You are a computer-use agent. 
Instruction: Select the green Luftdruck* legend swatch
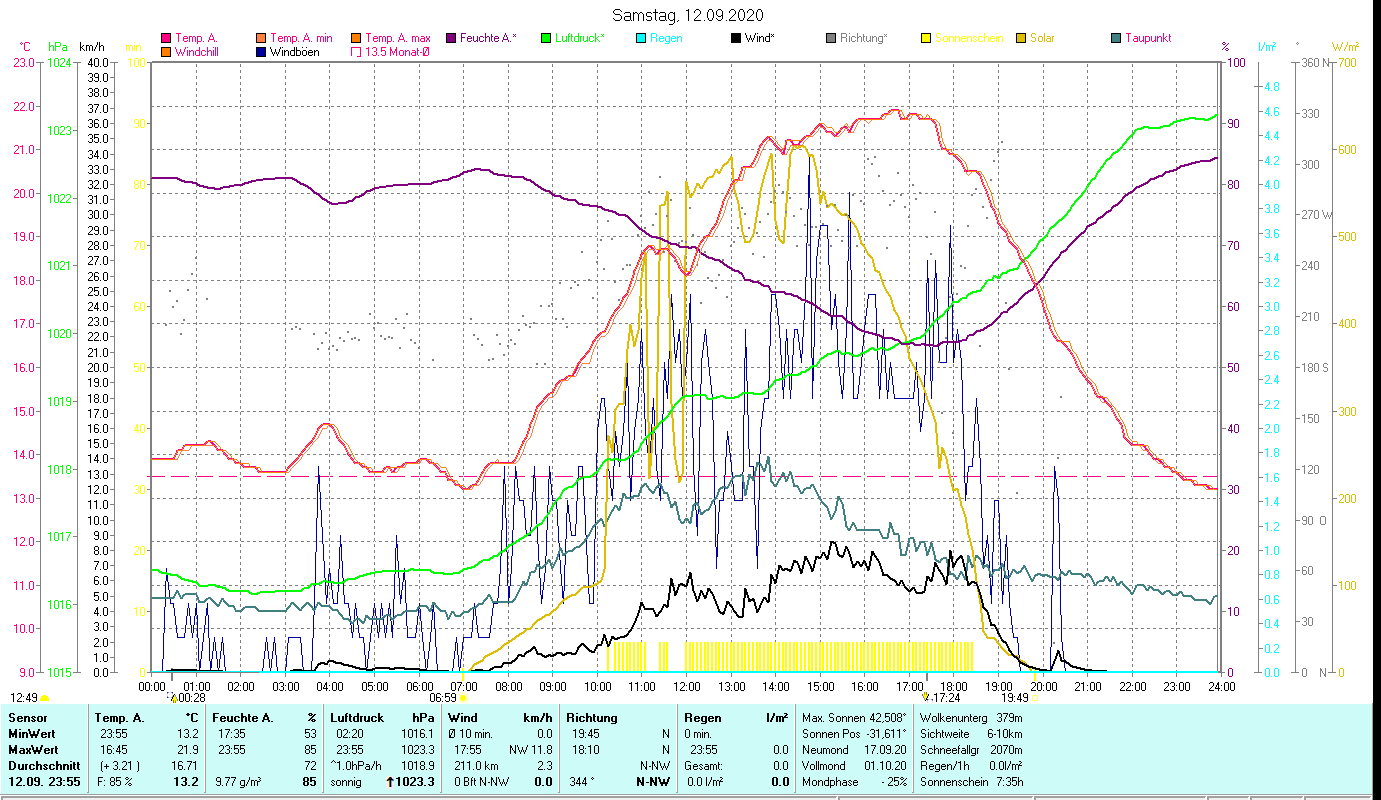[x=546, y=38]
